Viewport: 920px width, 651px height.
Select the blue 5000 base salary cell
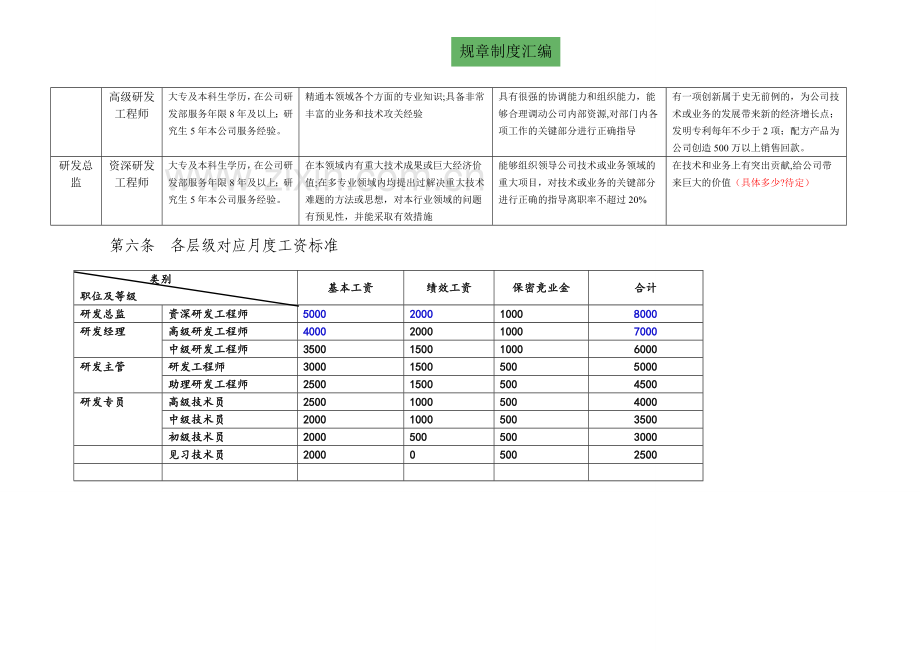(x=314, y=314)
